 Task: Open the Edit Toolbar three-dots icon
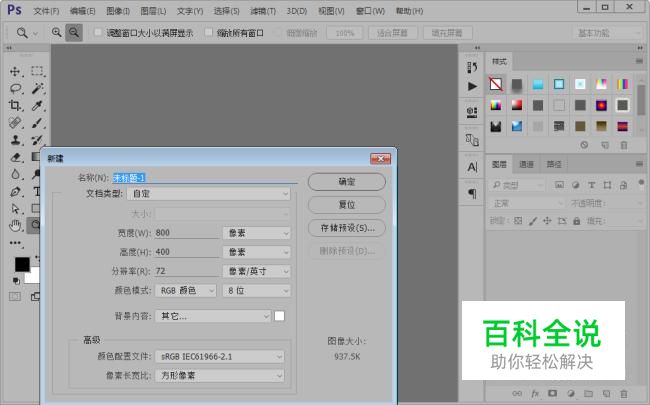[15, 243]
